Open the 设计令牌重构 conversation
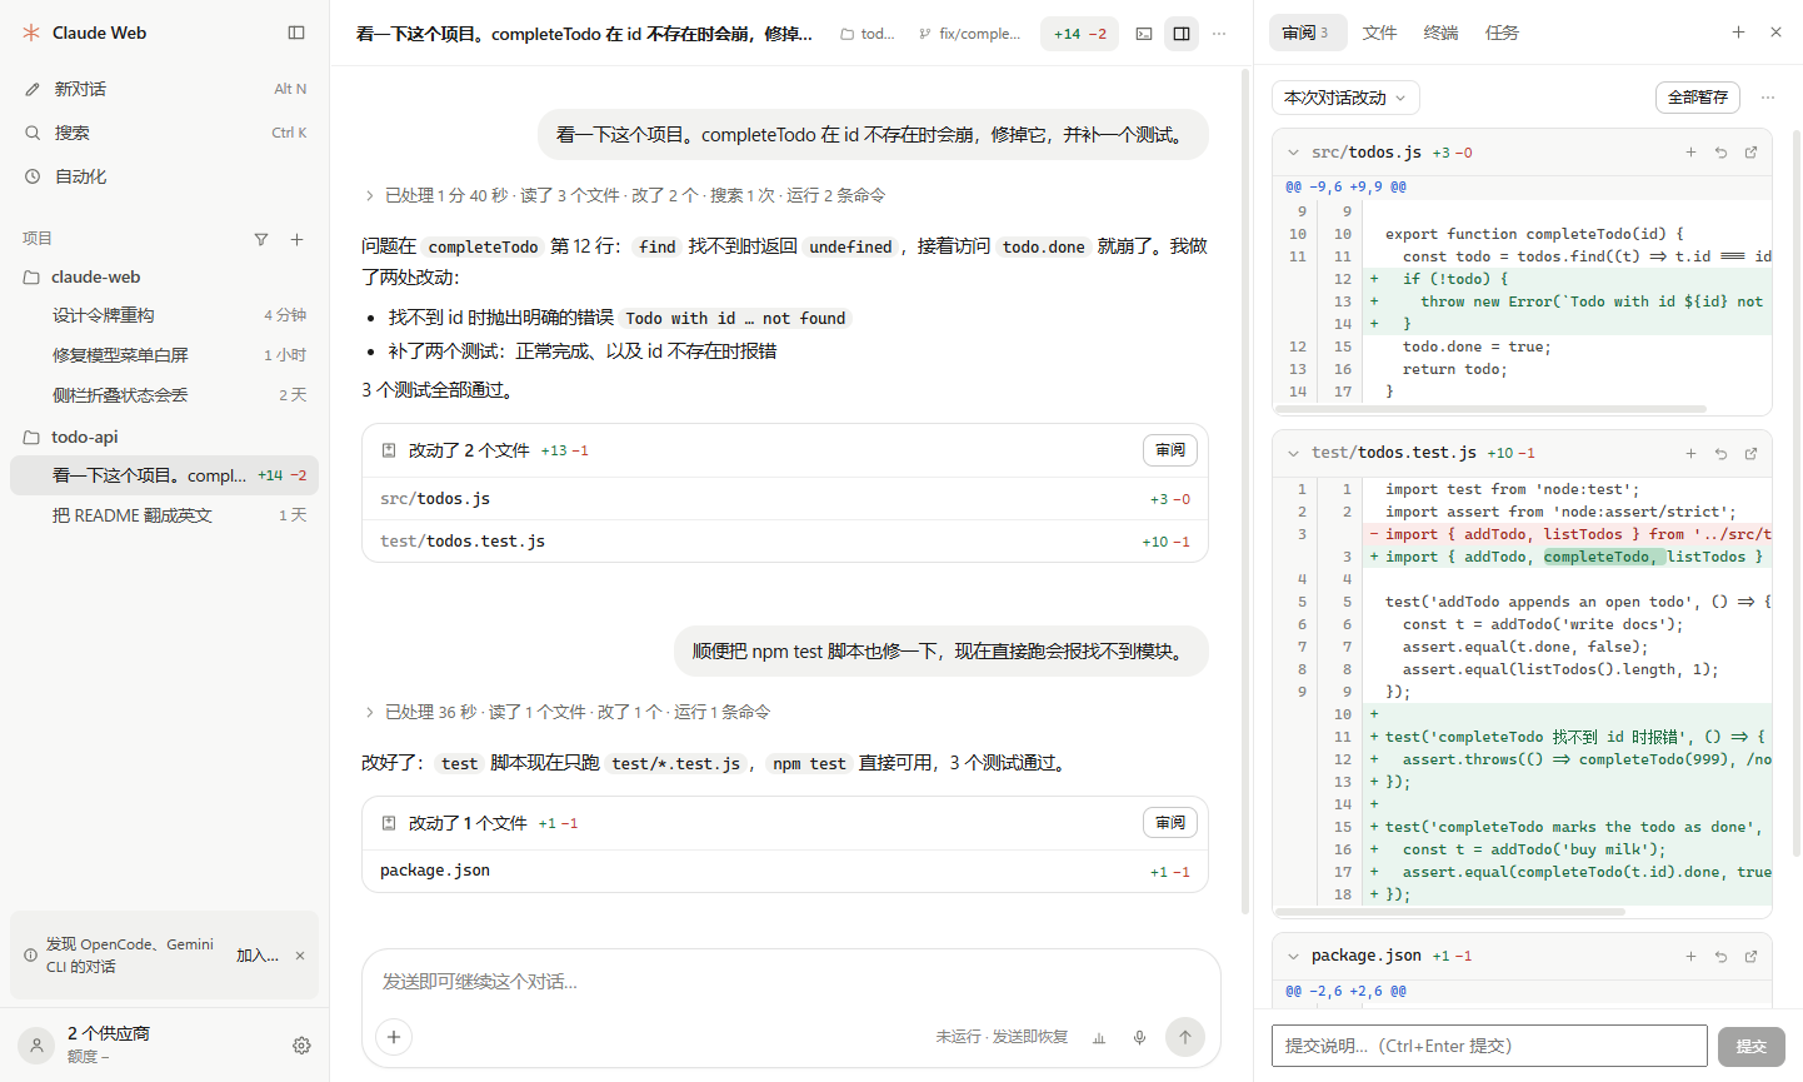The width and height of the screenshot is (1803, 1082). point(164,315)
